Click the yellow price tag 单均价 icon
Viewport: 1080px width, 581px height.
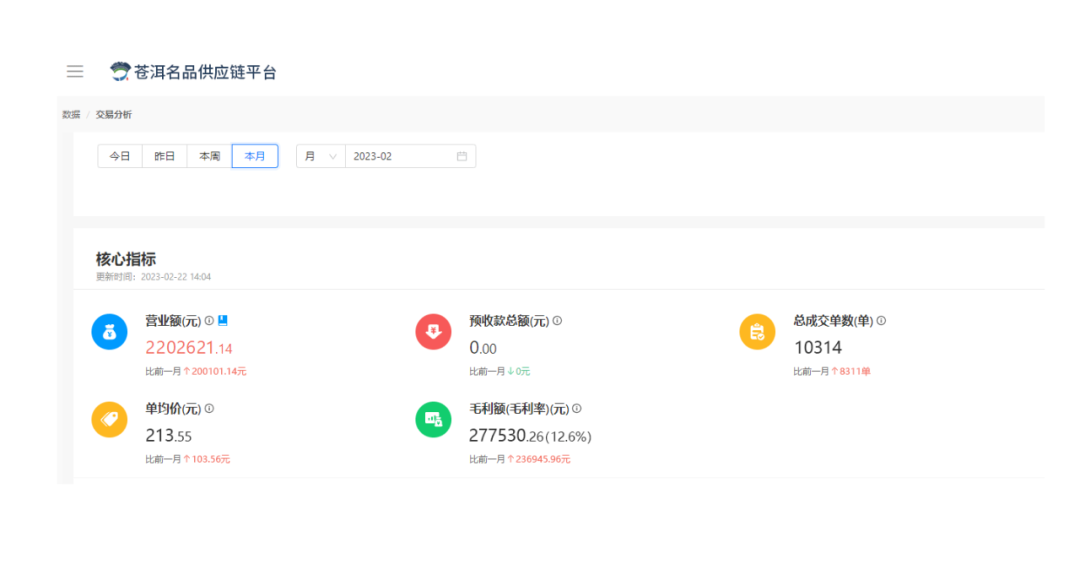click(x=109, y=419)
